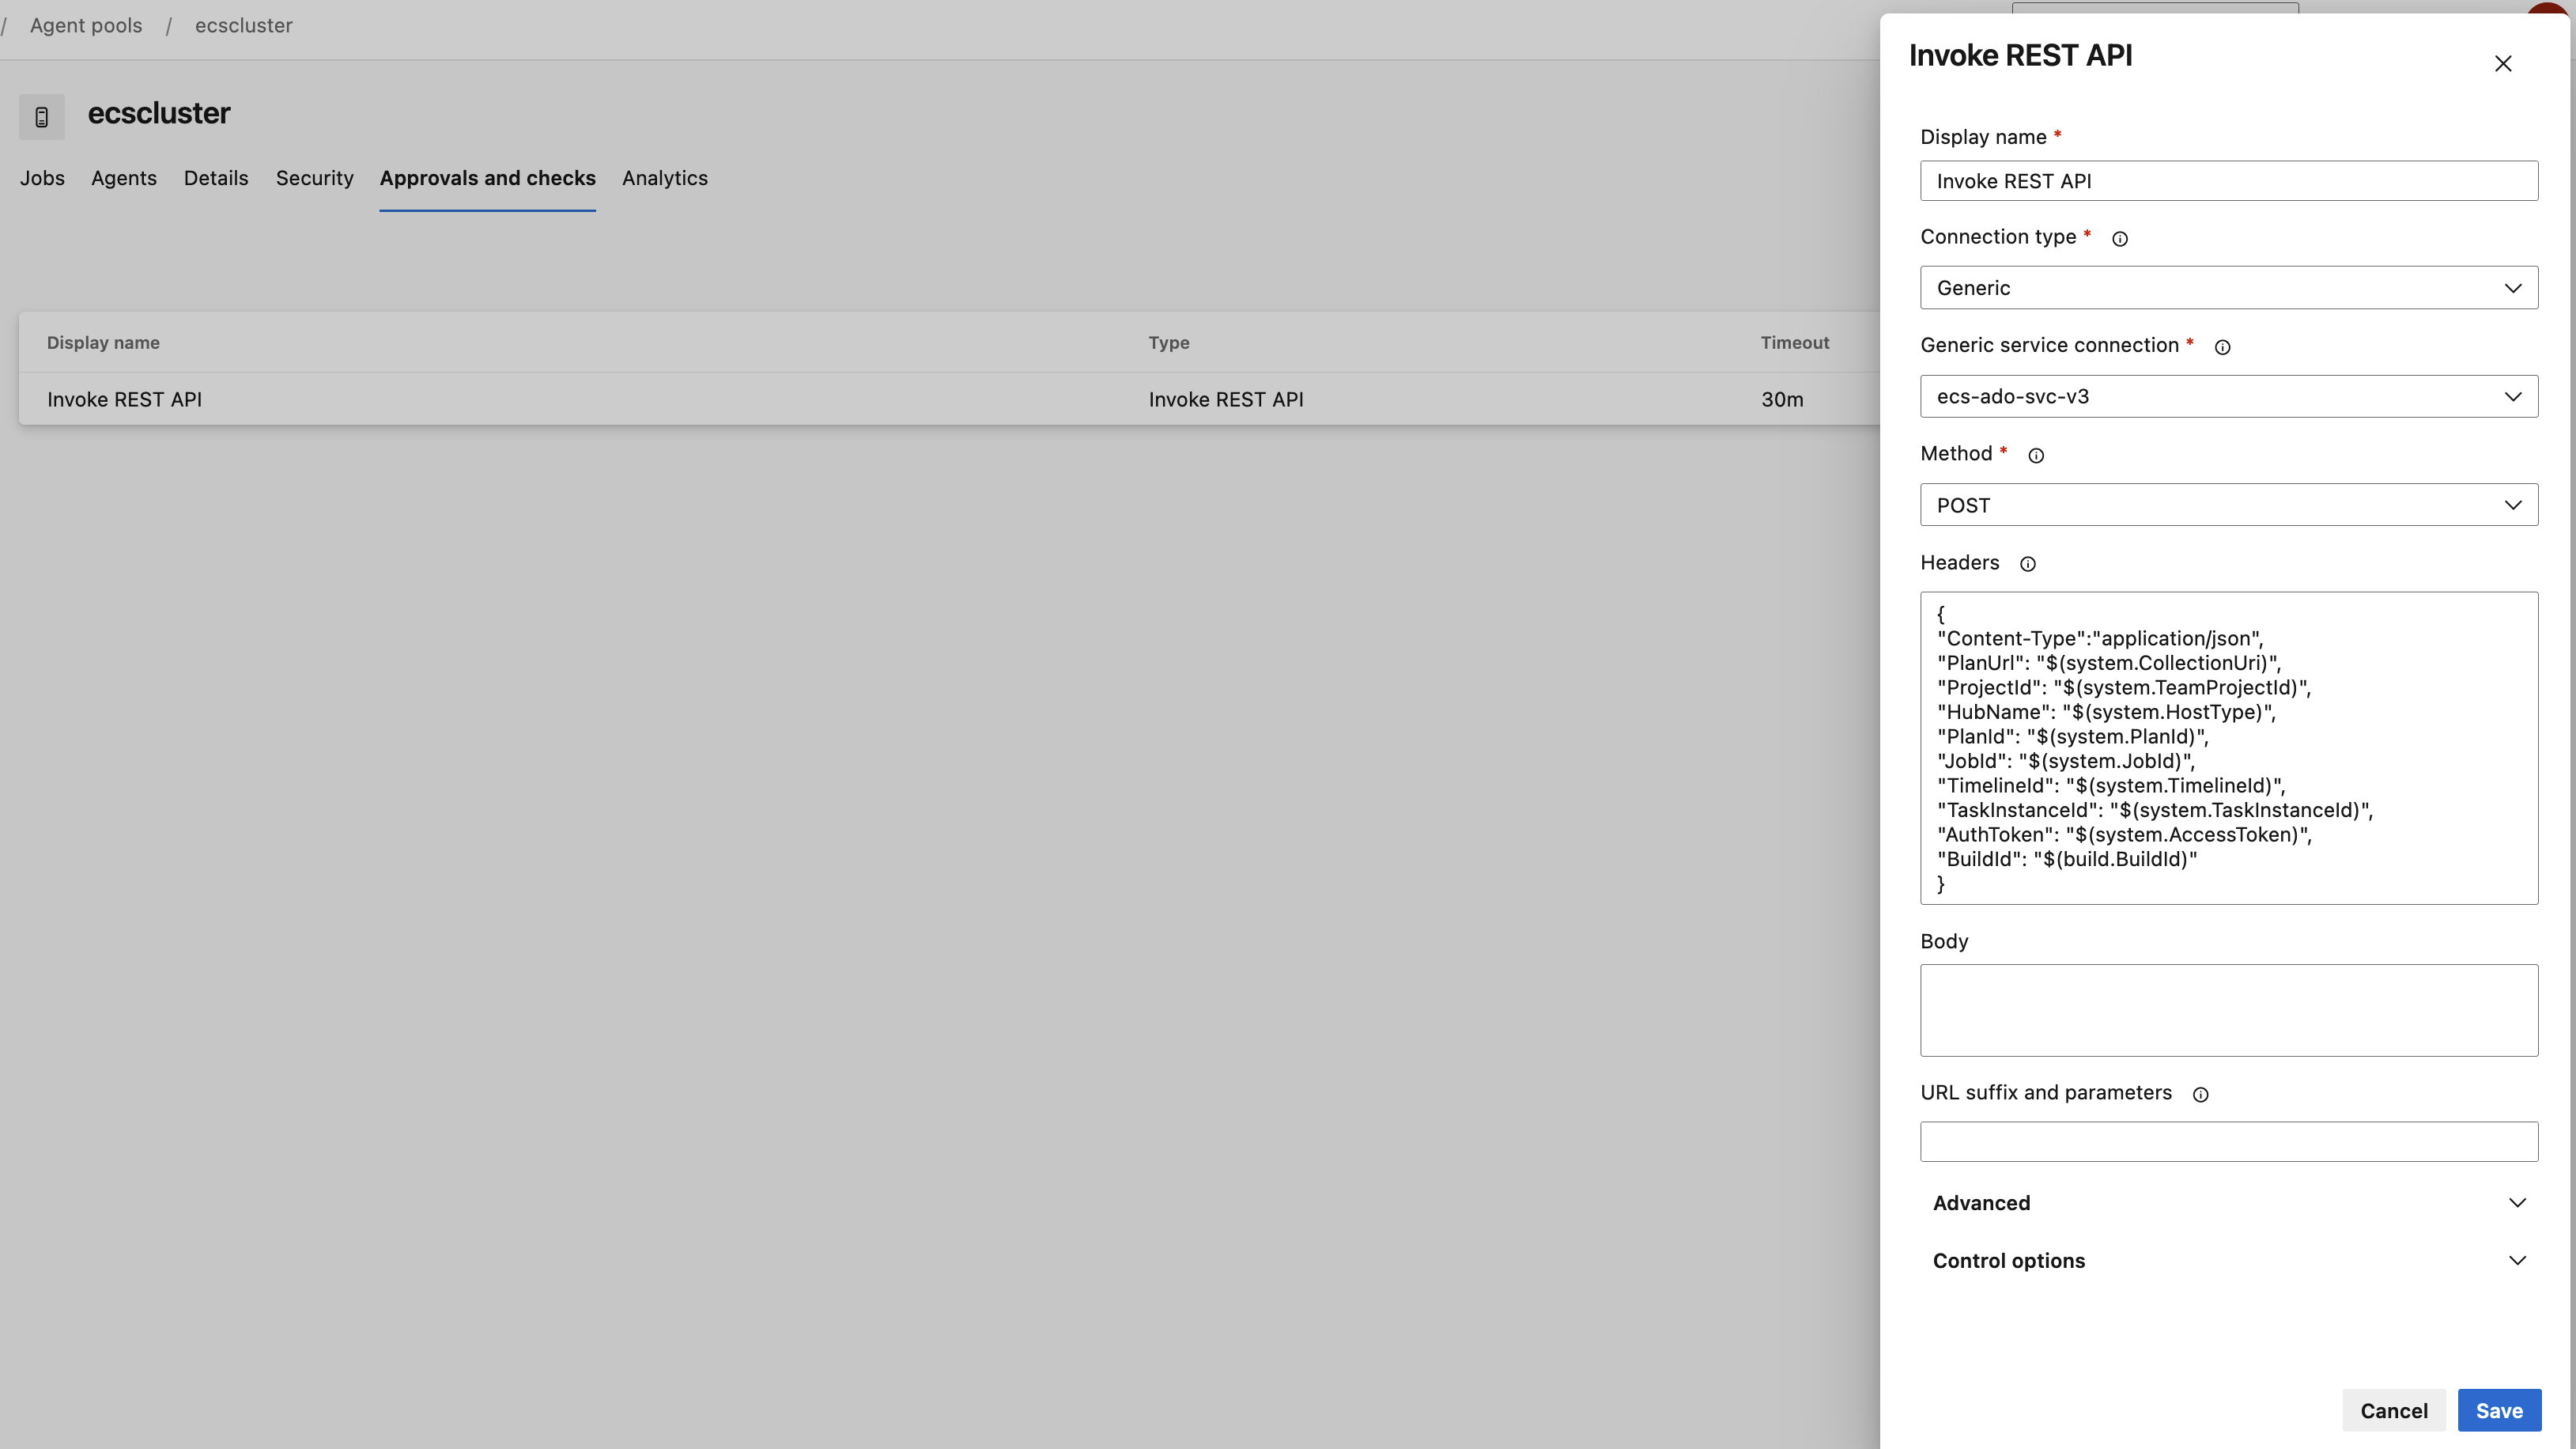
Task: Click the Analytics tab icon
Action: pos(663,179)
